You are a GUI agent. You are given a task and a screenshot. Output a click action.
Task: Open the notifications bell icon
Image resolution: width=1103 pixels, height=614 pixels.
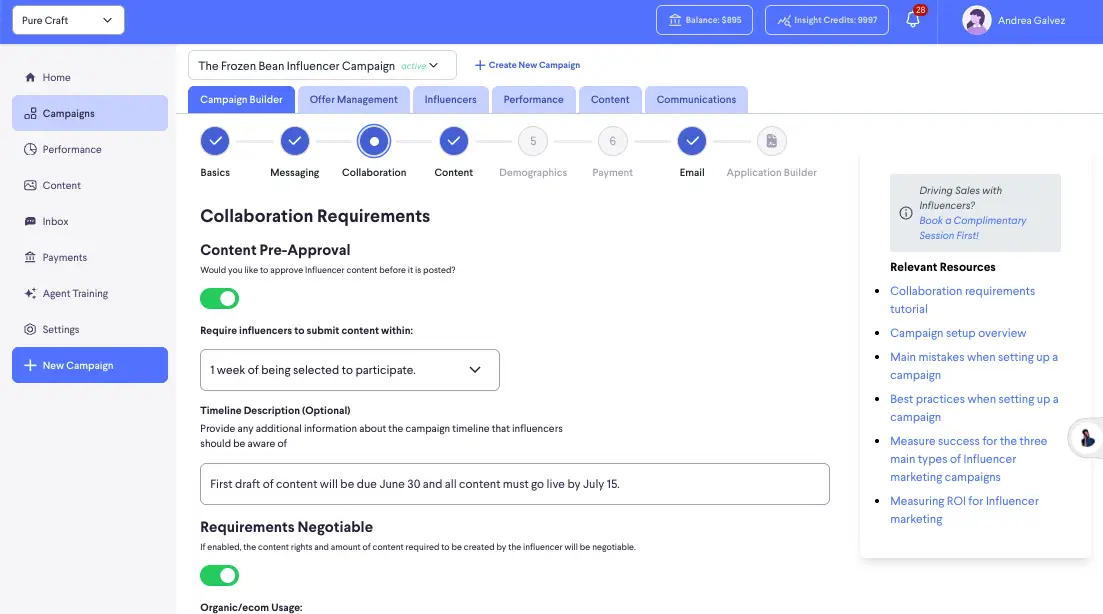pos(912,20)
